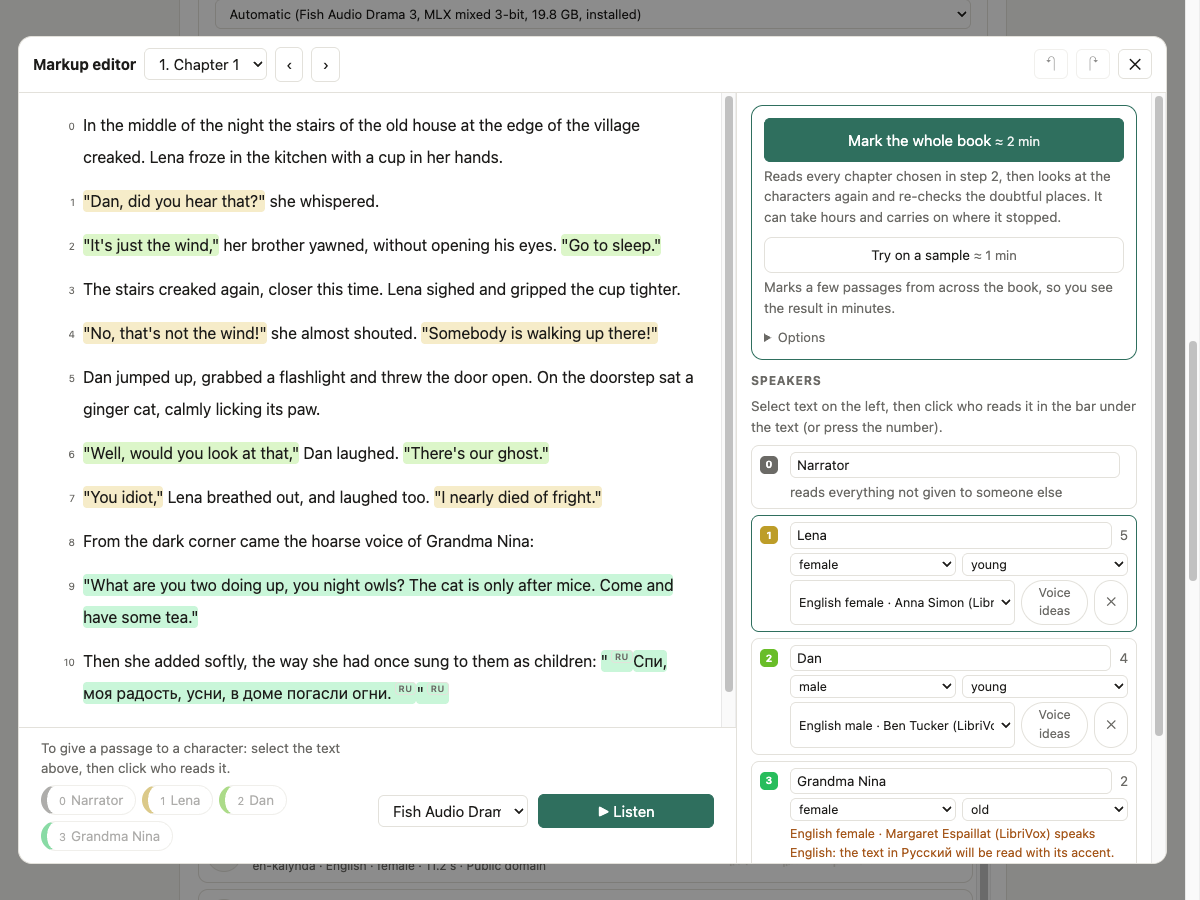Open Dan's voice dropdown Ben Tucker
This screenshot has height=900, width=1200.
902,725
